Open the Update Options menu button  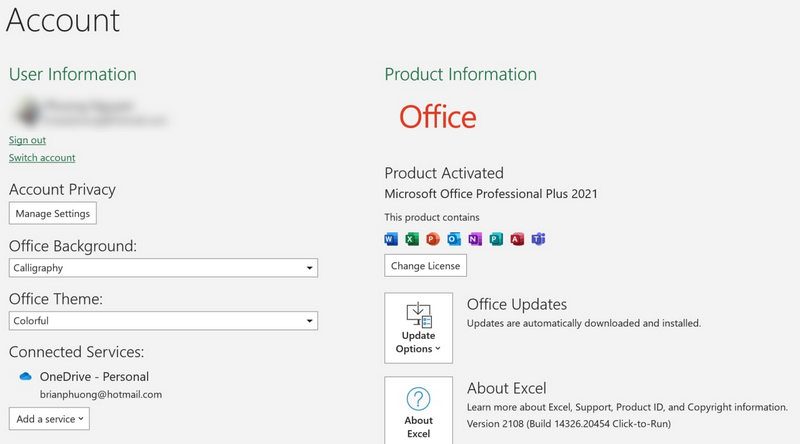pos(418,328)
